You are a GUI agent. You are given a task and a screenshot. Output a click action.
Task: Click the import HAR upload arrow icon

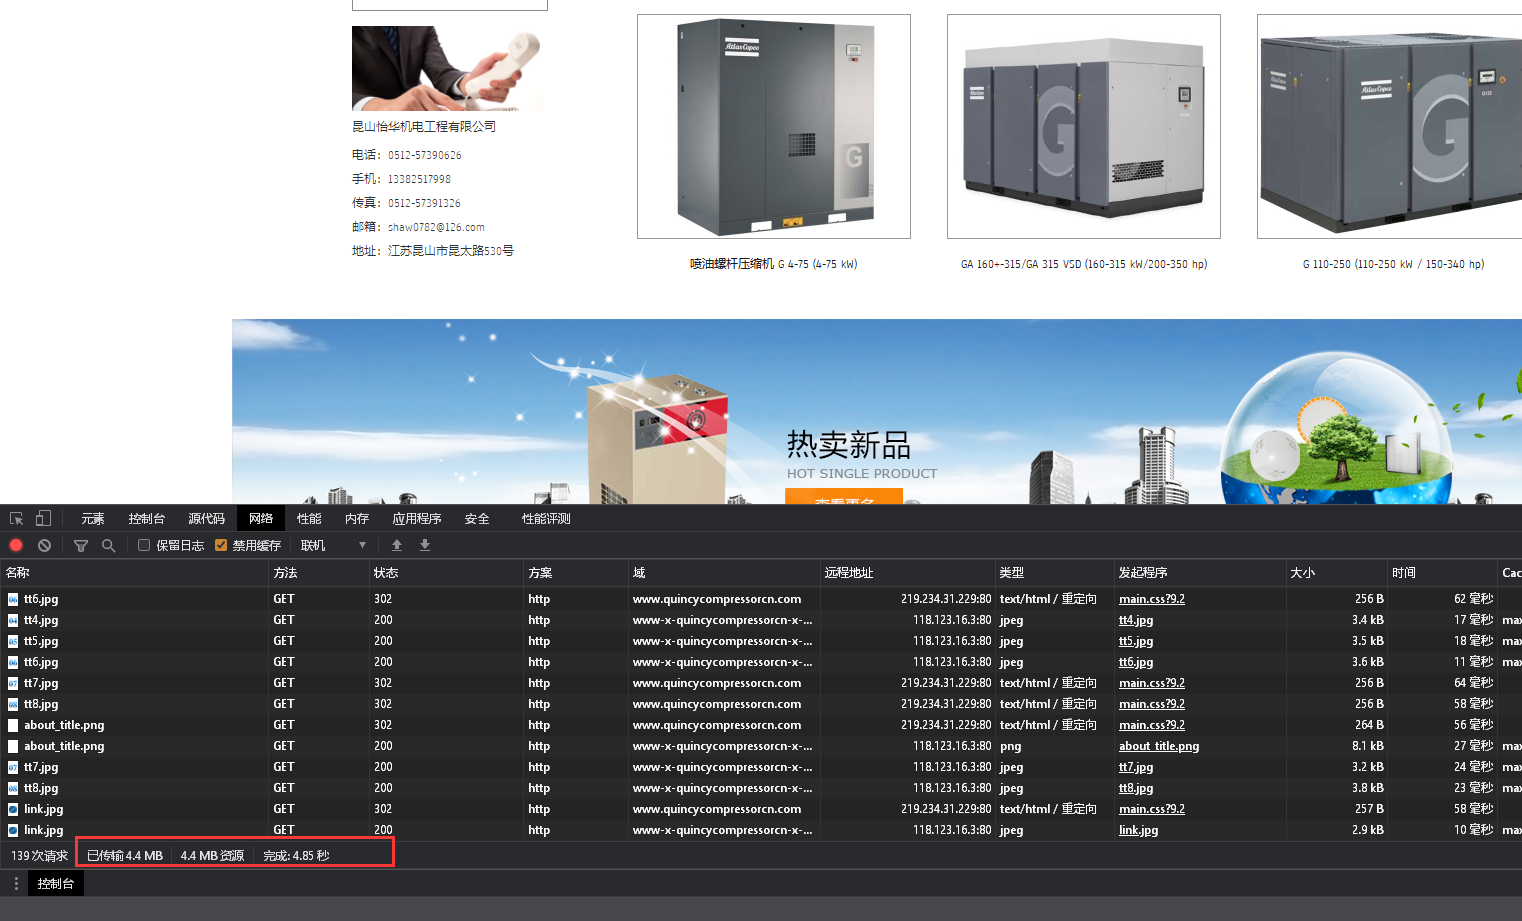(x=397, y=545)
